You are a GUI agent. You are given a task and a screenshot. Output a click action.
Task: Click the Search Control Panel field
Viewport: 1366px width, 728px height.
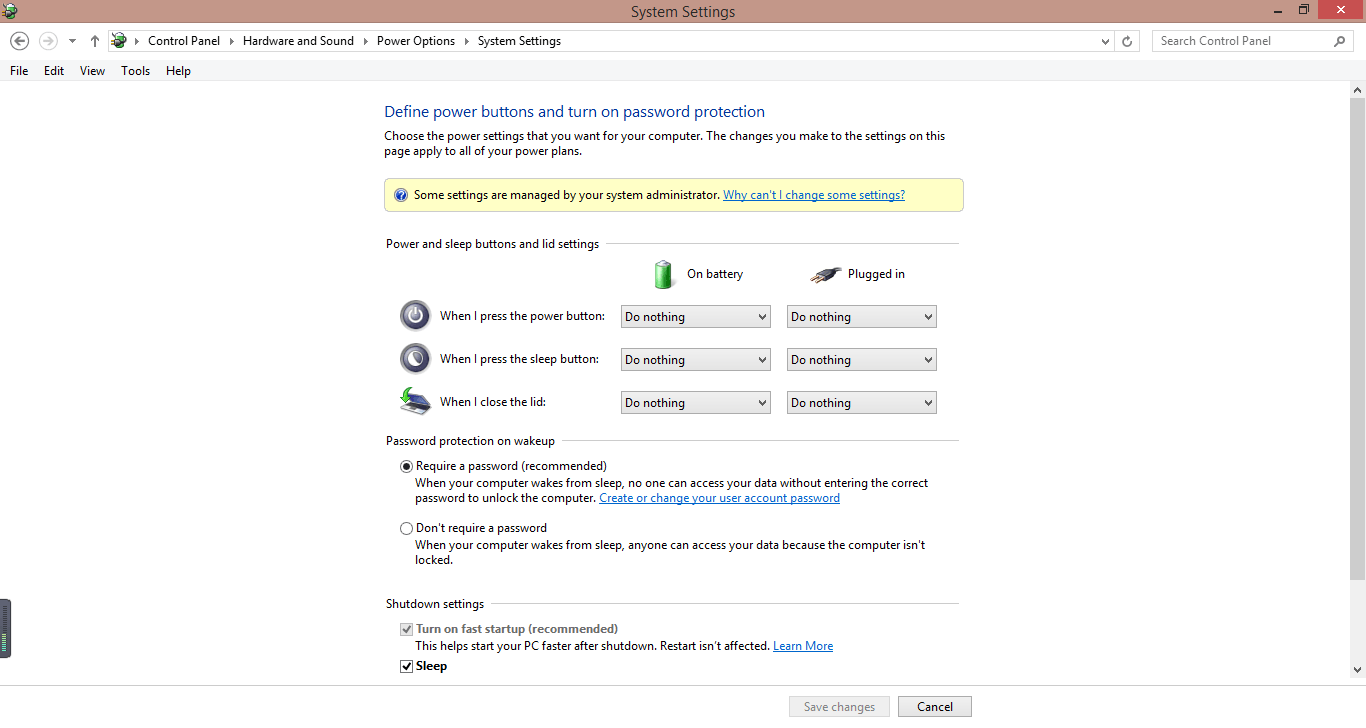click(1242, 41)
